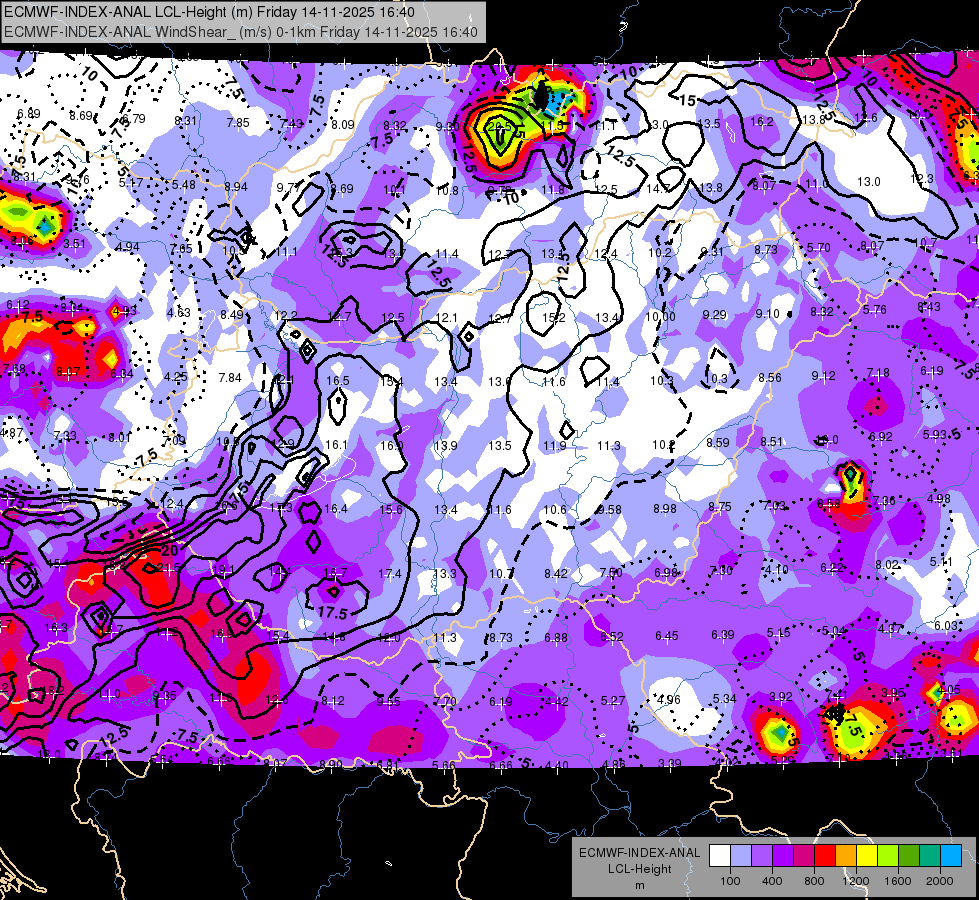This screenshot has height=900, width=979.
Task: Click the contour label 17.5
Action: 332,612
